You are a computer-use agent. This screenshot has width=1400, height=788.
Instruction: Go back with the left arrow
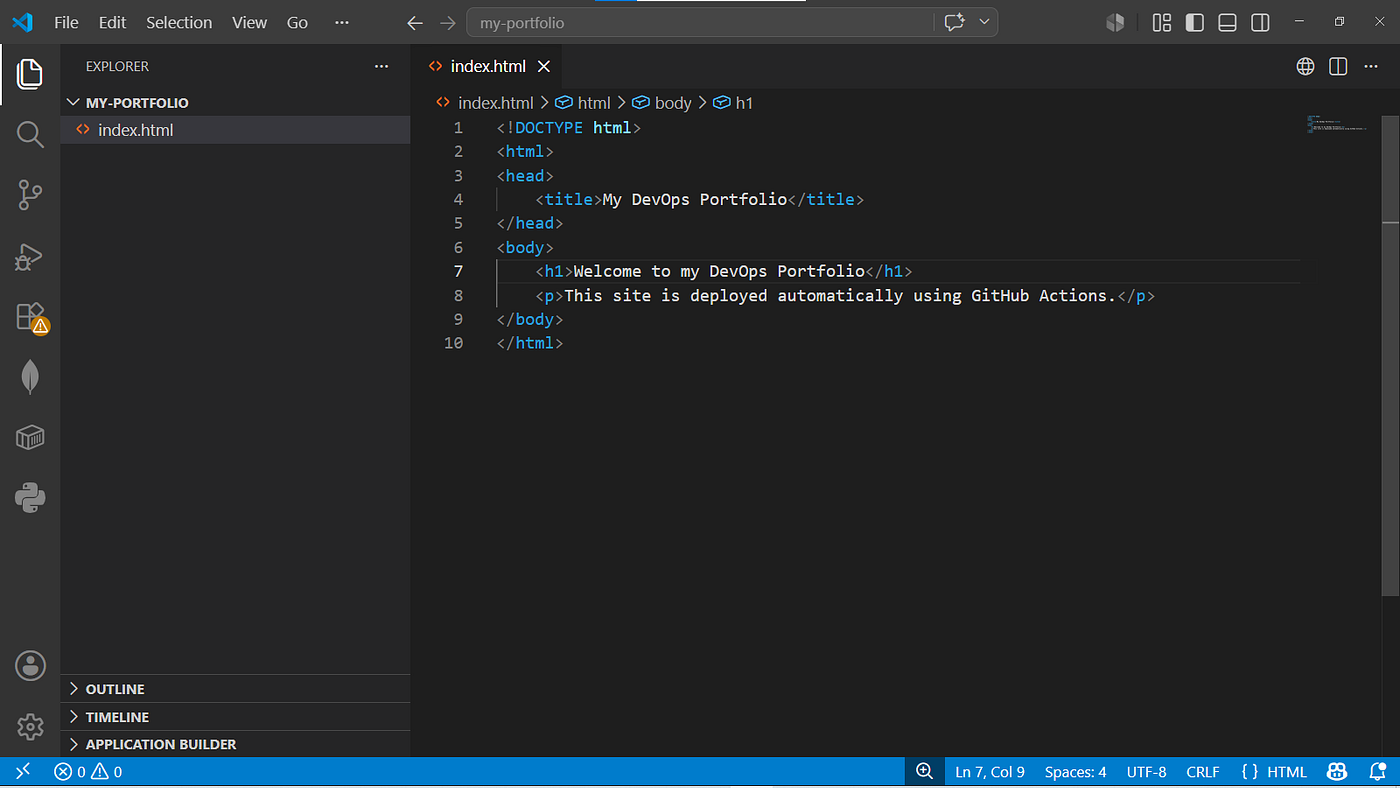tap(415, 23)
